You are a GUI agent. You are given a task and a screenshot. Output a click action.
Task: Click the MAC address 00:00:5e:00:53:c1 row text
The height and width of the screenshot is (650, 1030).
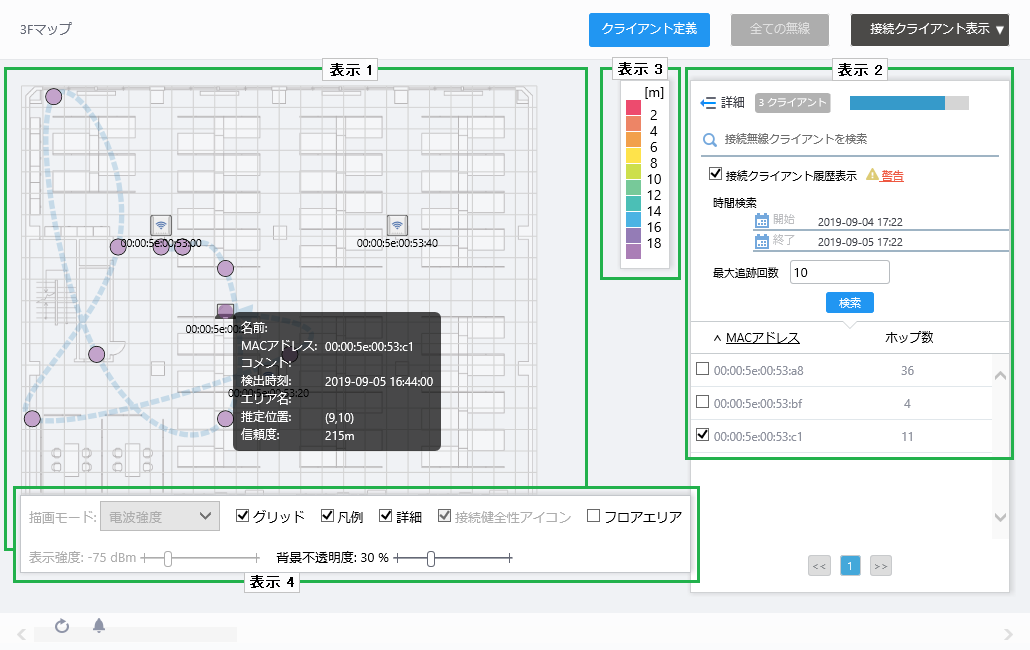click(757, 436)
